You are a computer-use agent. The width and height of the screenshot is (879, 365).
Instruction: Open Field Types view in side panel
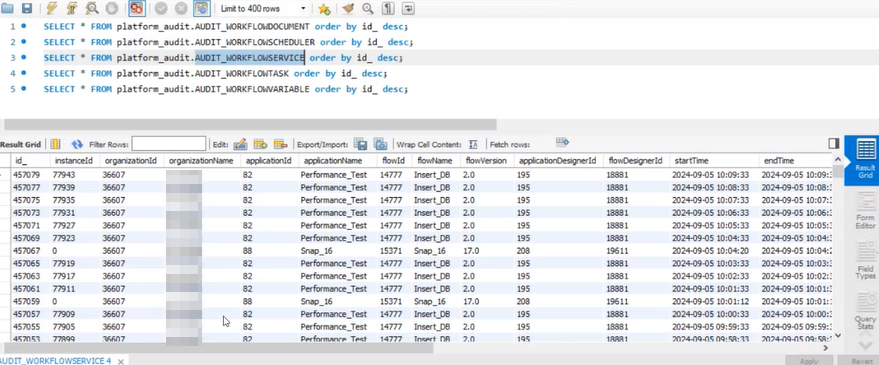click(866, 261)
